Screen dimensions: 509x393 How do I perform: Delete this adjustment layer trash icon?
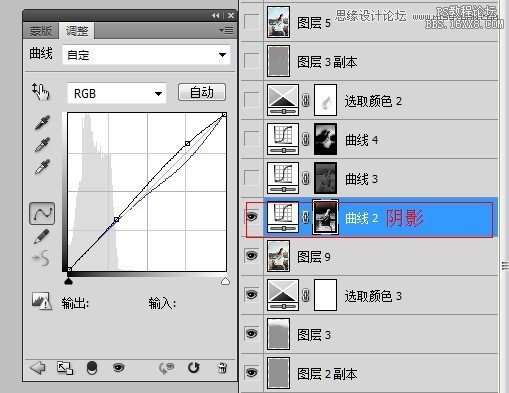pyautogui.click(x=222, y=368)
